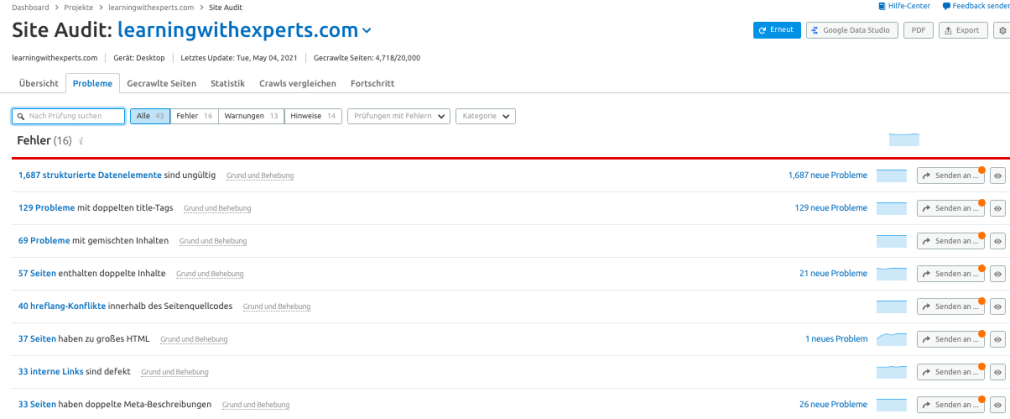1010x419 pixels.
Task: Open 1,687 strukturierte Datenelemente link
Action: click(90, 175)
